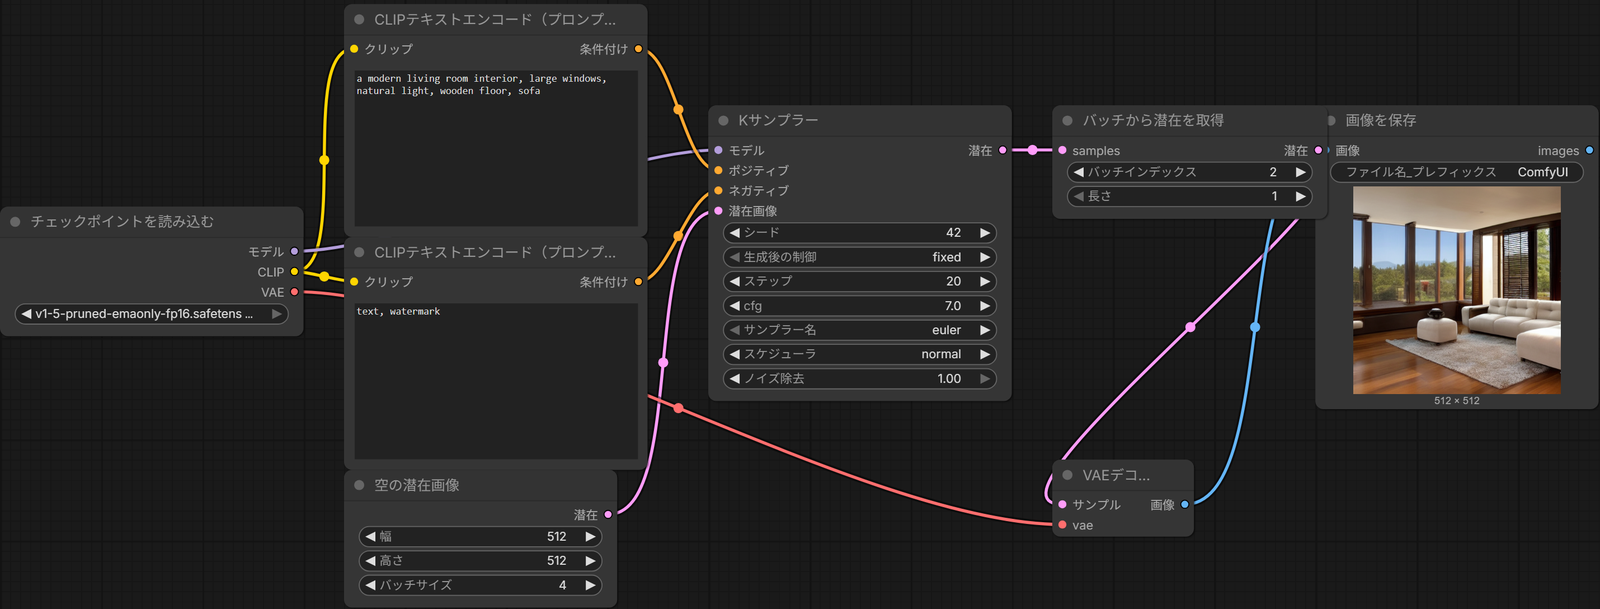The height and width of the screenshot is (609, 1600).
Task: Click the 画像 output port on the VAEデコ node
Action: (1185, 504)
